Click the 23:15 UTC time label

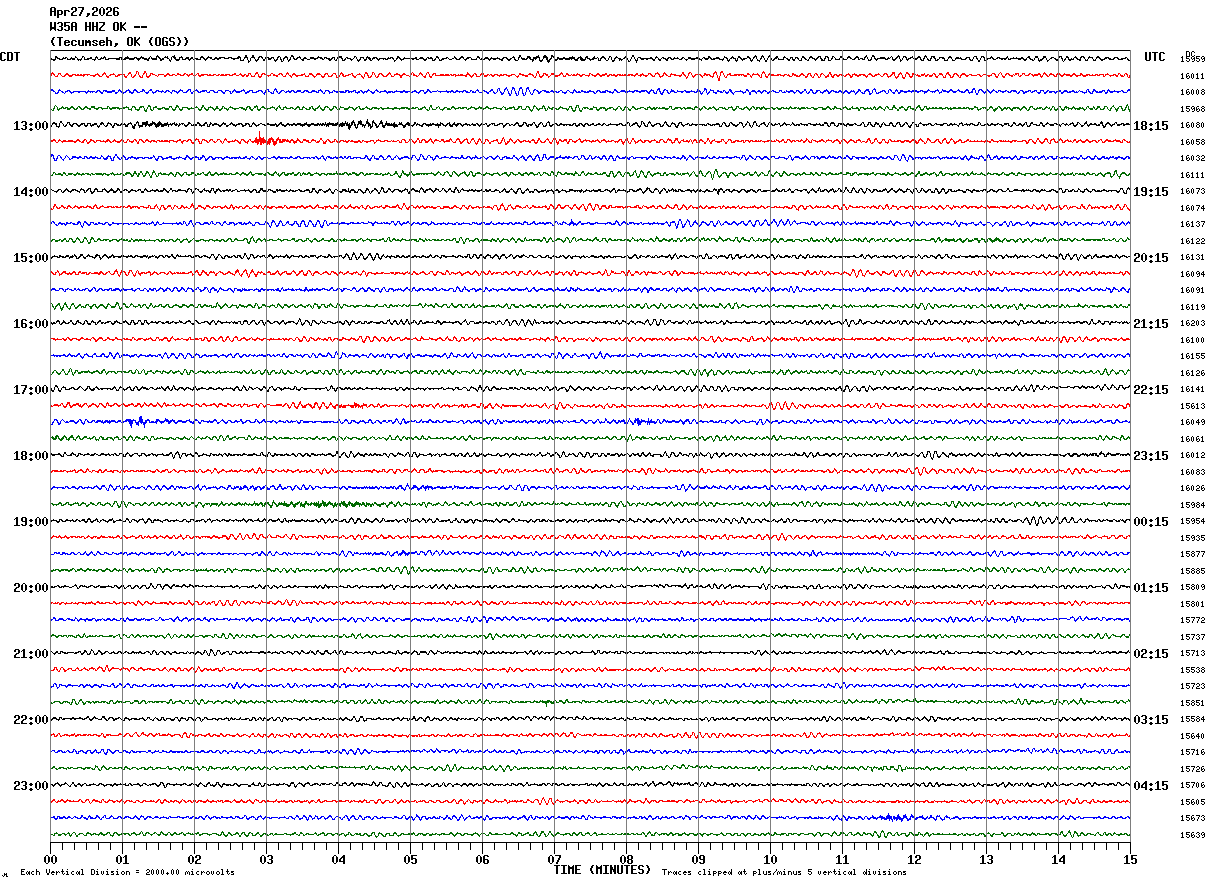tap(1151, 456)
